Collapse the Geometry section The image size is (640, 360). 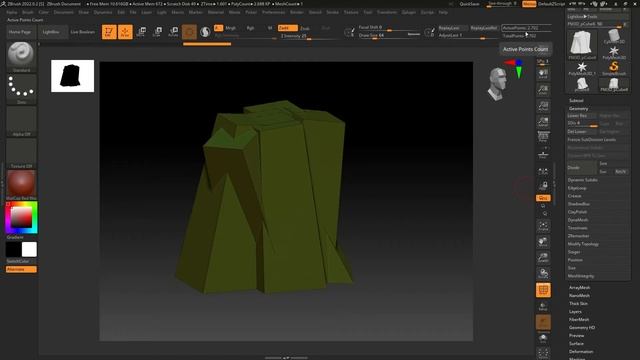578,109
